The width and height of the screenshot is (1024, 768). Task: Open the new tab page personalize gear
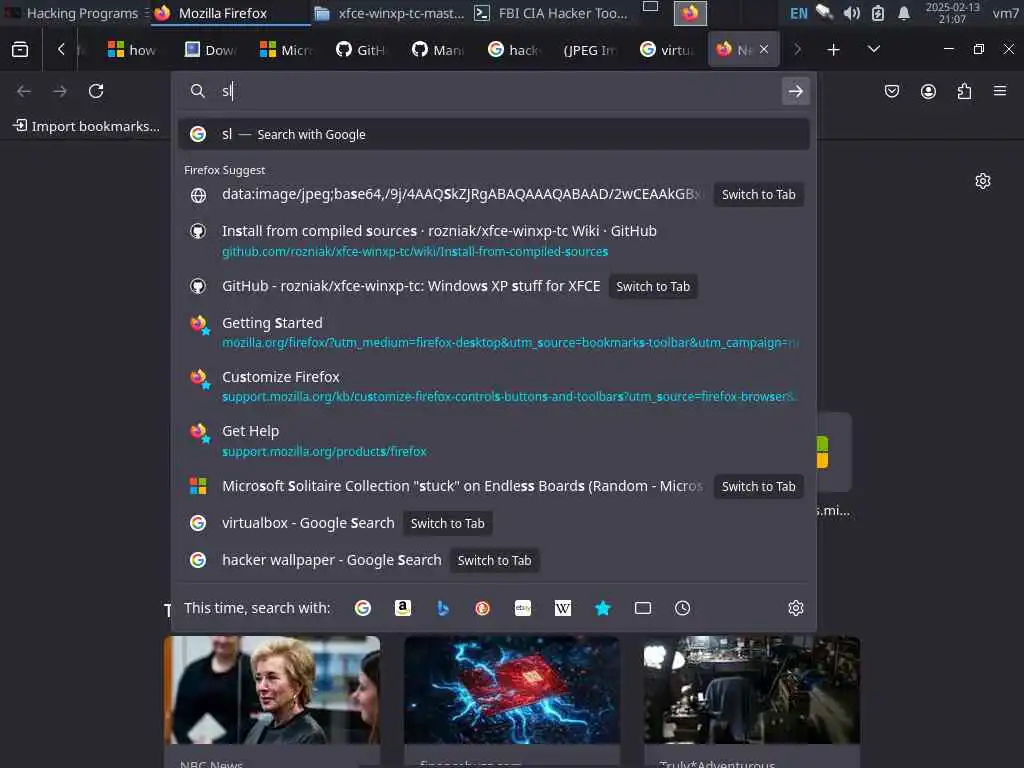coord(983,181)
